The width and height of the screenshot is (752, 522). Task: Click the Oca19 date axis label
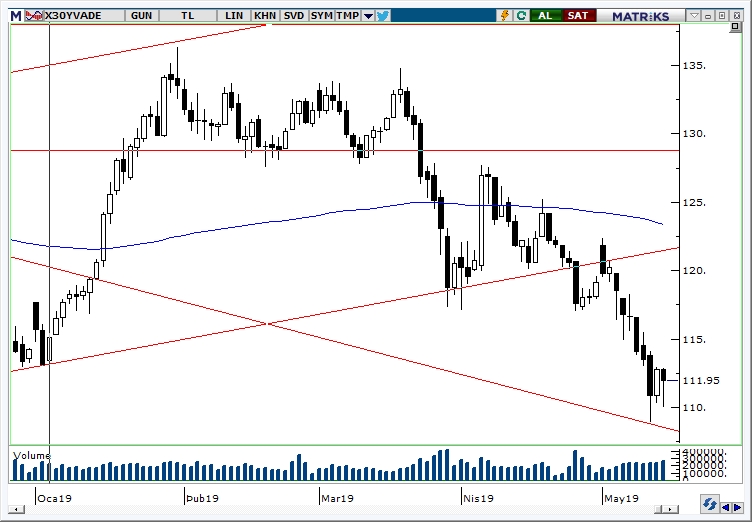tap(54, 498)
